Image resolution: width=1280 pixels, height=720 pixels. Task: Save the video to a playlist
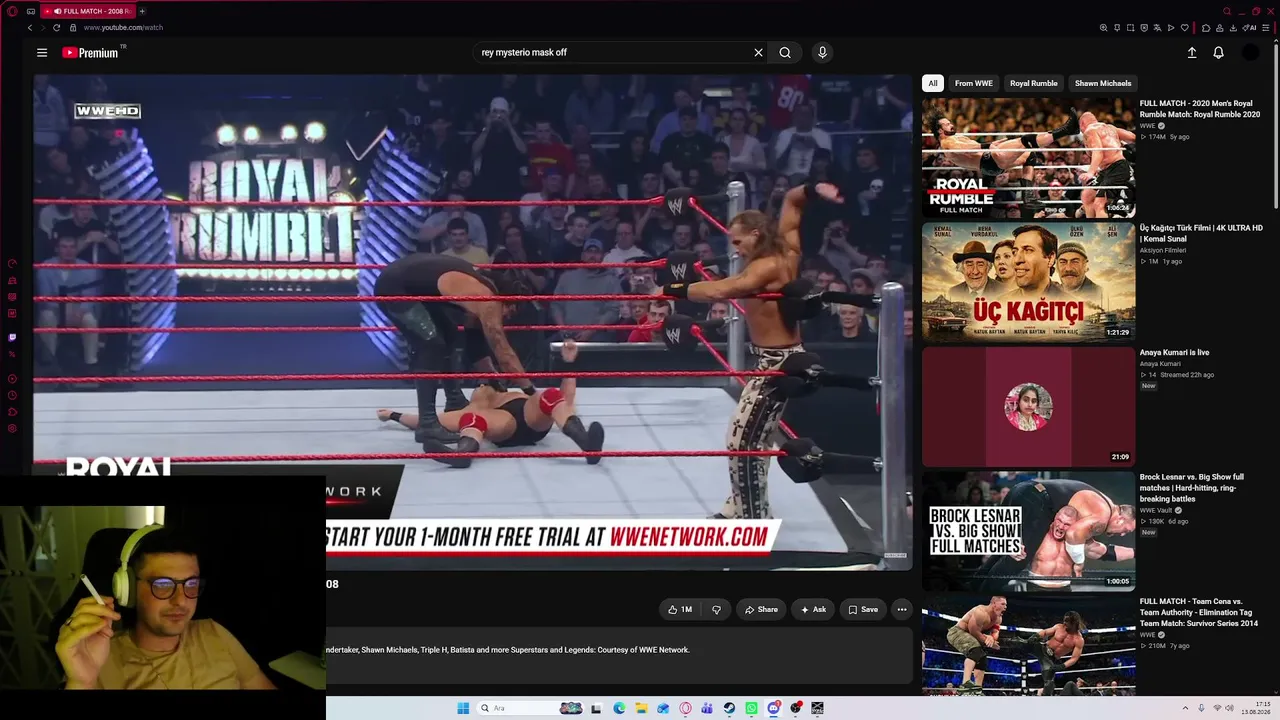(863, 609)
